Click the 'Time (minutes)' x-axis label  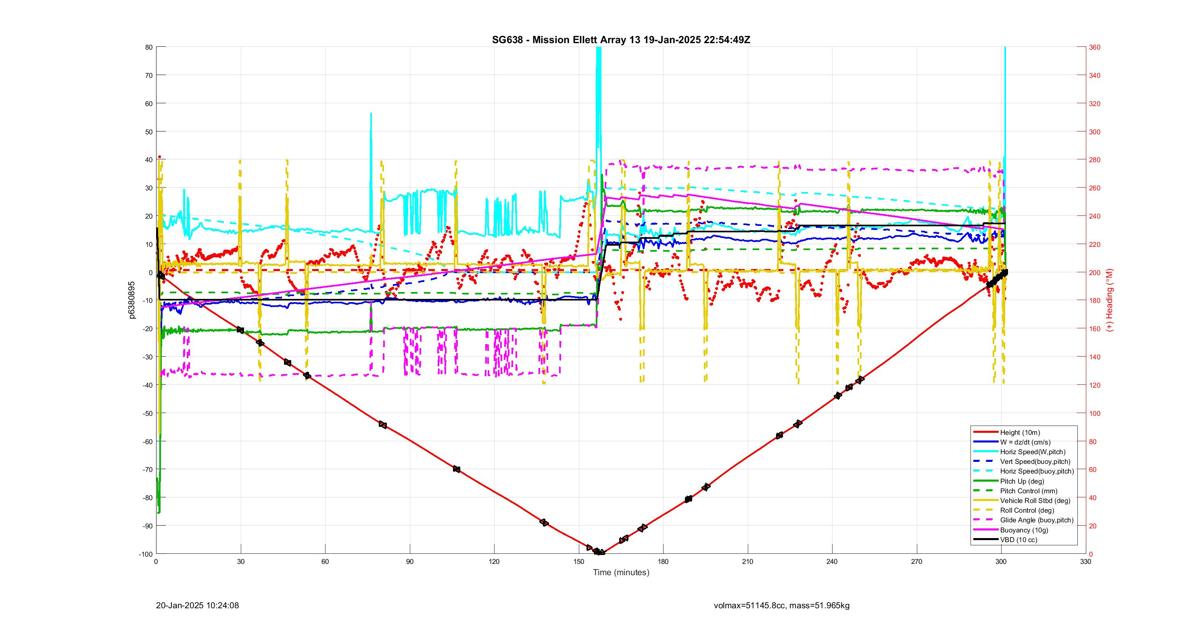click(620, 573)
